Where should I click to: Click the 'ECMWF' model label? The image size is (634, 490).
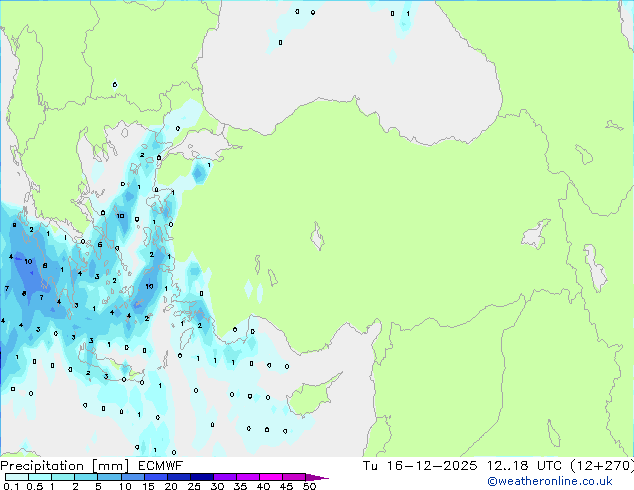coord(161,466)
